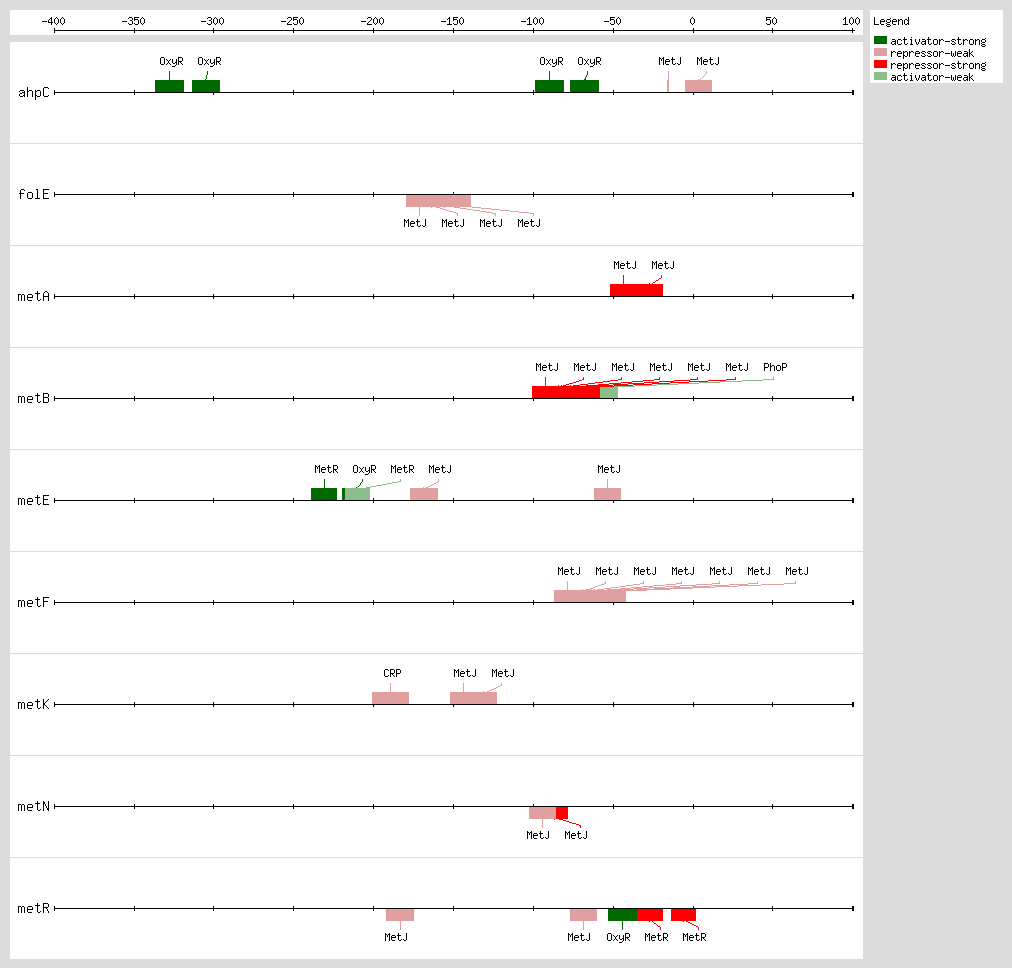Screen dimensions: 1012x968
Task: Click the 100 mark on the position ruler
Action: [851, 21]
